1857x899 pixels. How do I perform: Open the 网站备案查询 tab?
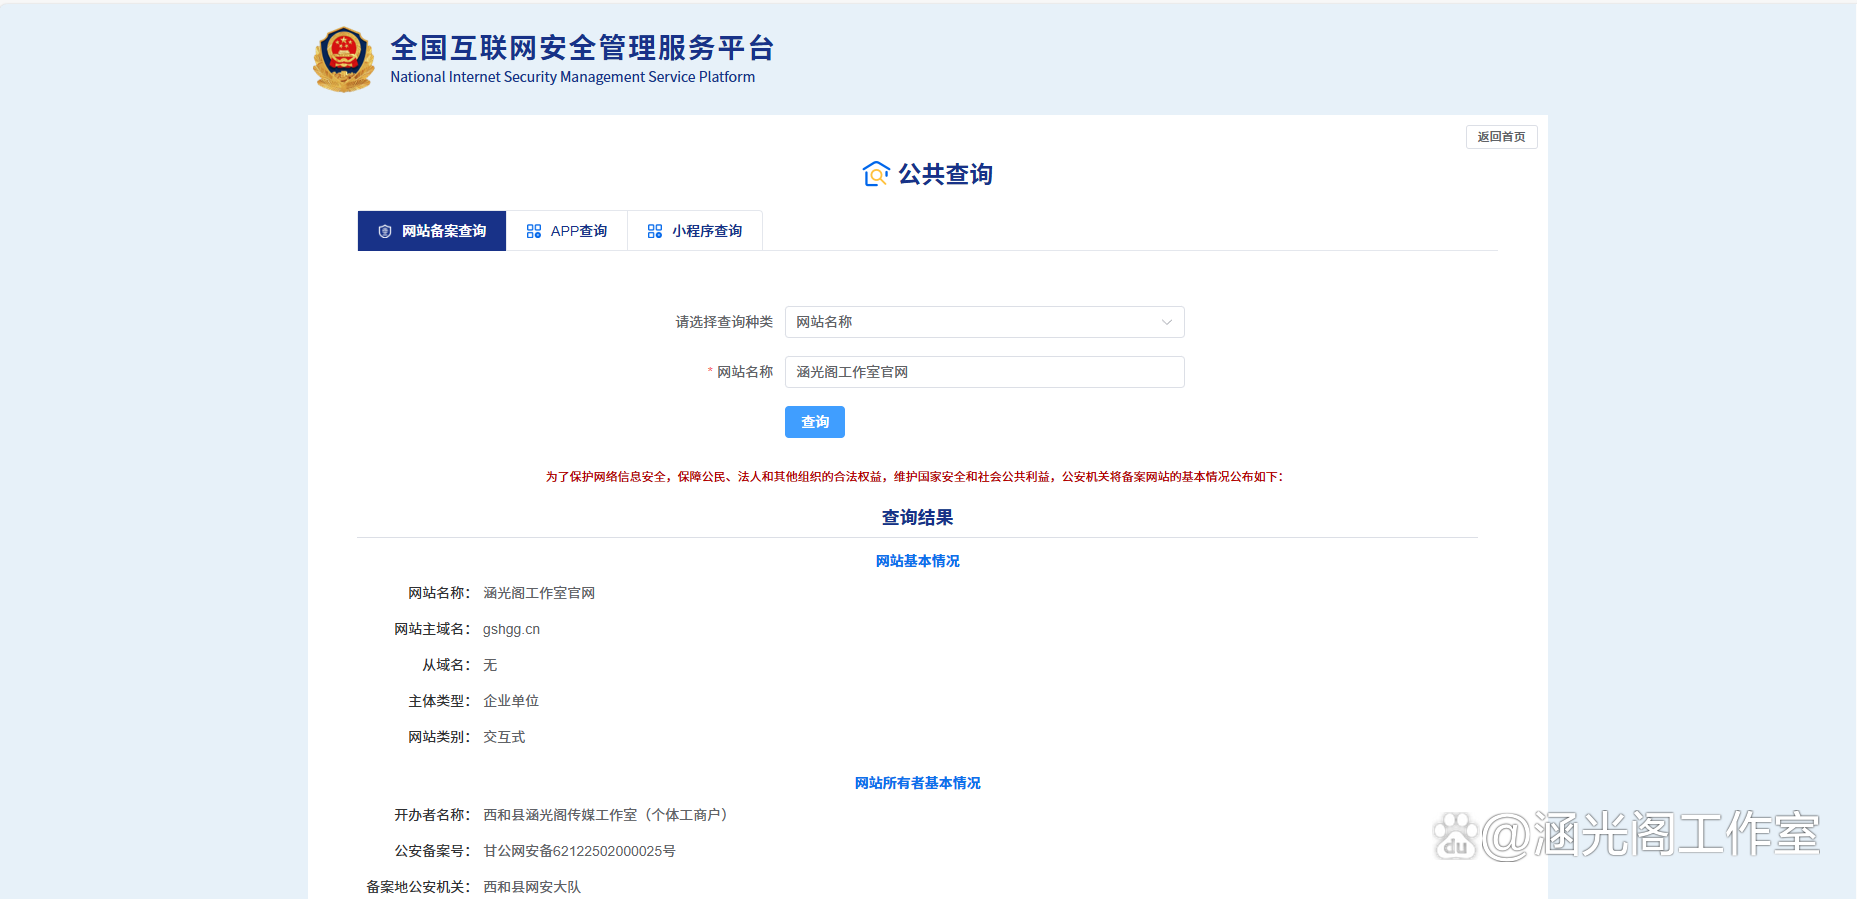432,231
